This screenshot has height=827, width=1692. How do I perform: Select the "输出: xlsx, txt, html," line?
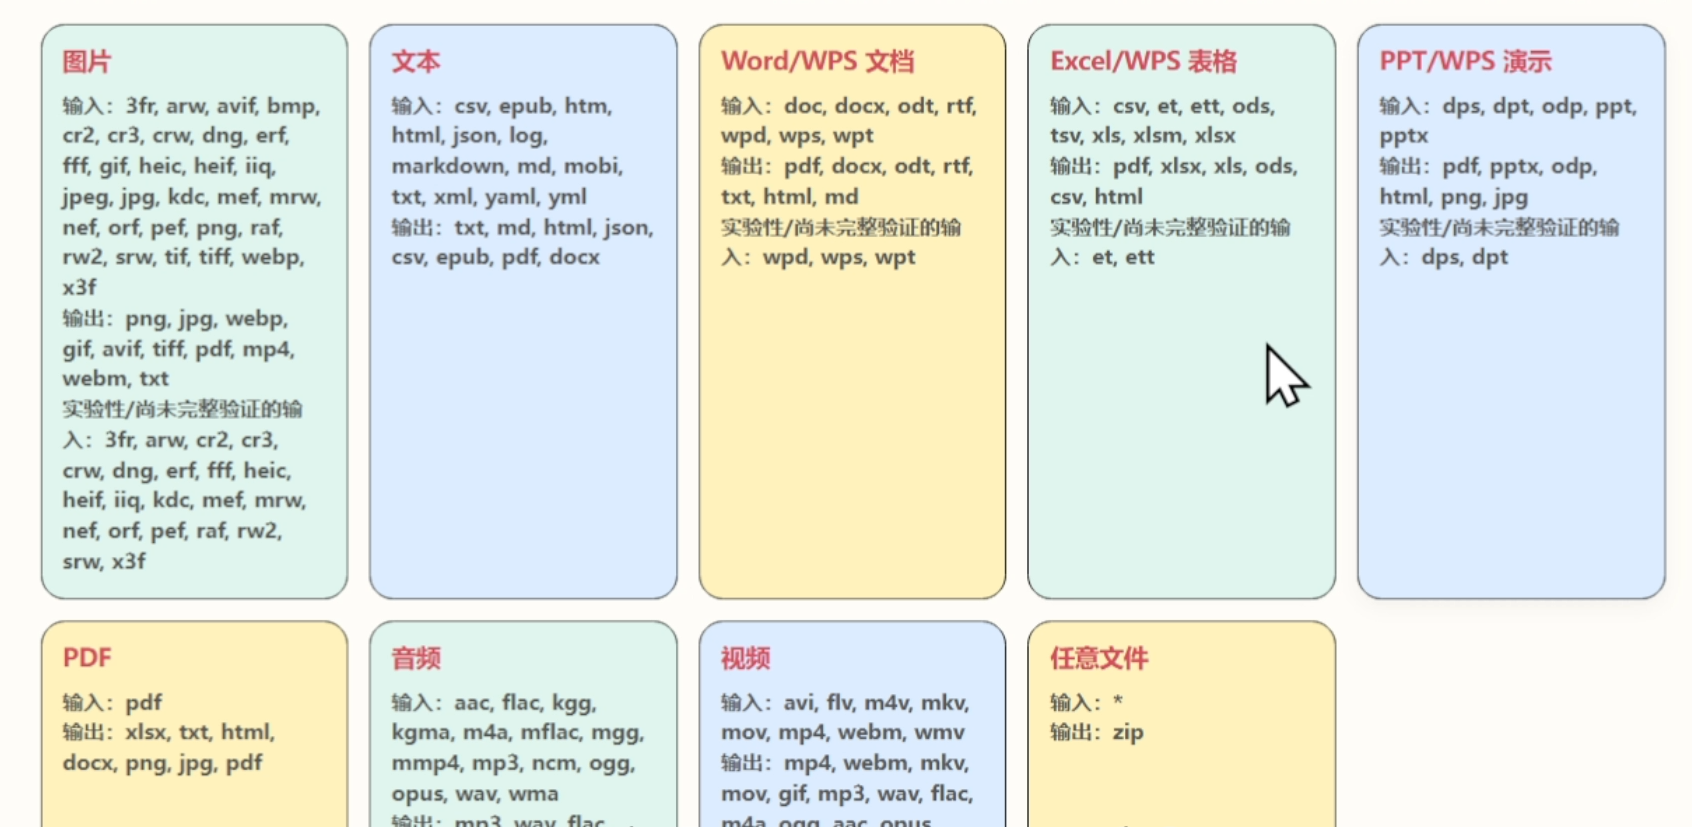pyautogui.click(x=169, y=732)
